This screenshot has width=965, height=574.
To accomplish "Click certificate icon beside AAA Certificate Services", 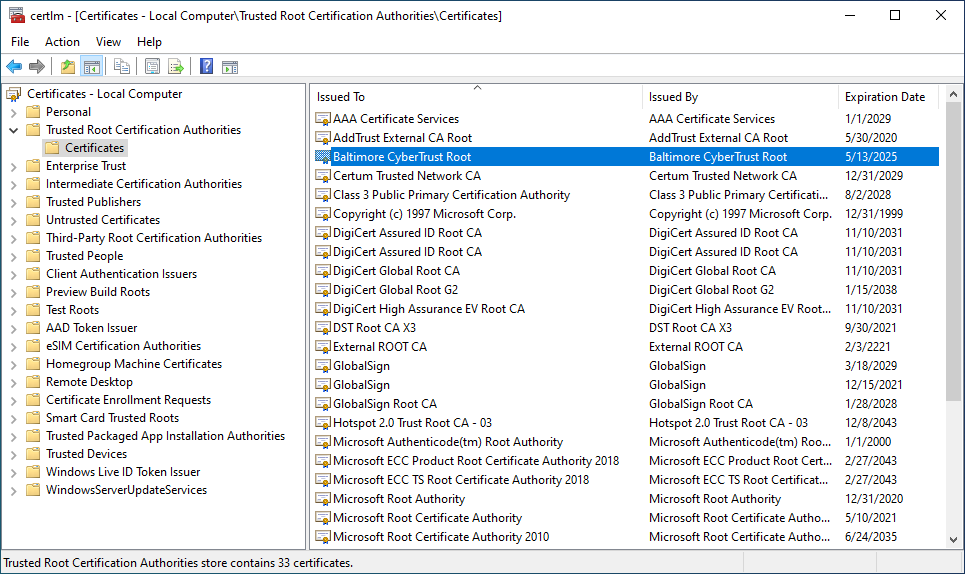I will tap(322, 119).
